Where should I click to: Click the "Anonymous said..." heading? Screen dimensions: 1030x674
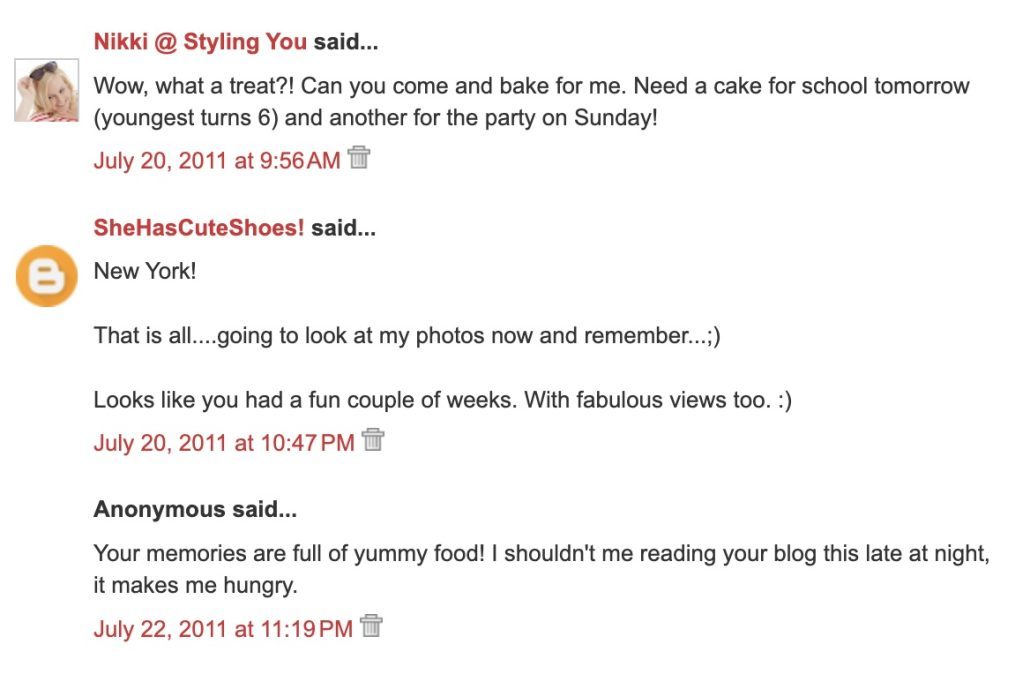(195, 510)
